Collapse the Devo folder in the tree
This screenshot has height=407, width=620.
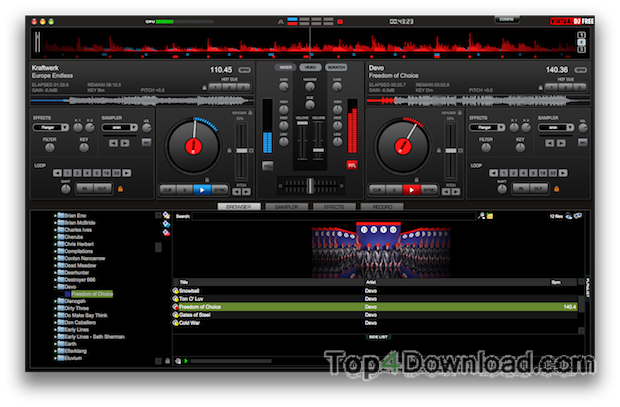(55, 287)
